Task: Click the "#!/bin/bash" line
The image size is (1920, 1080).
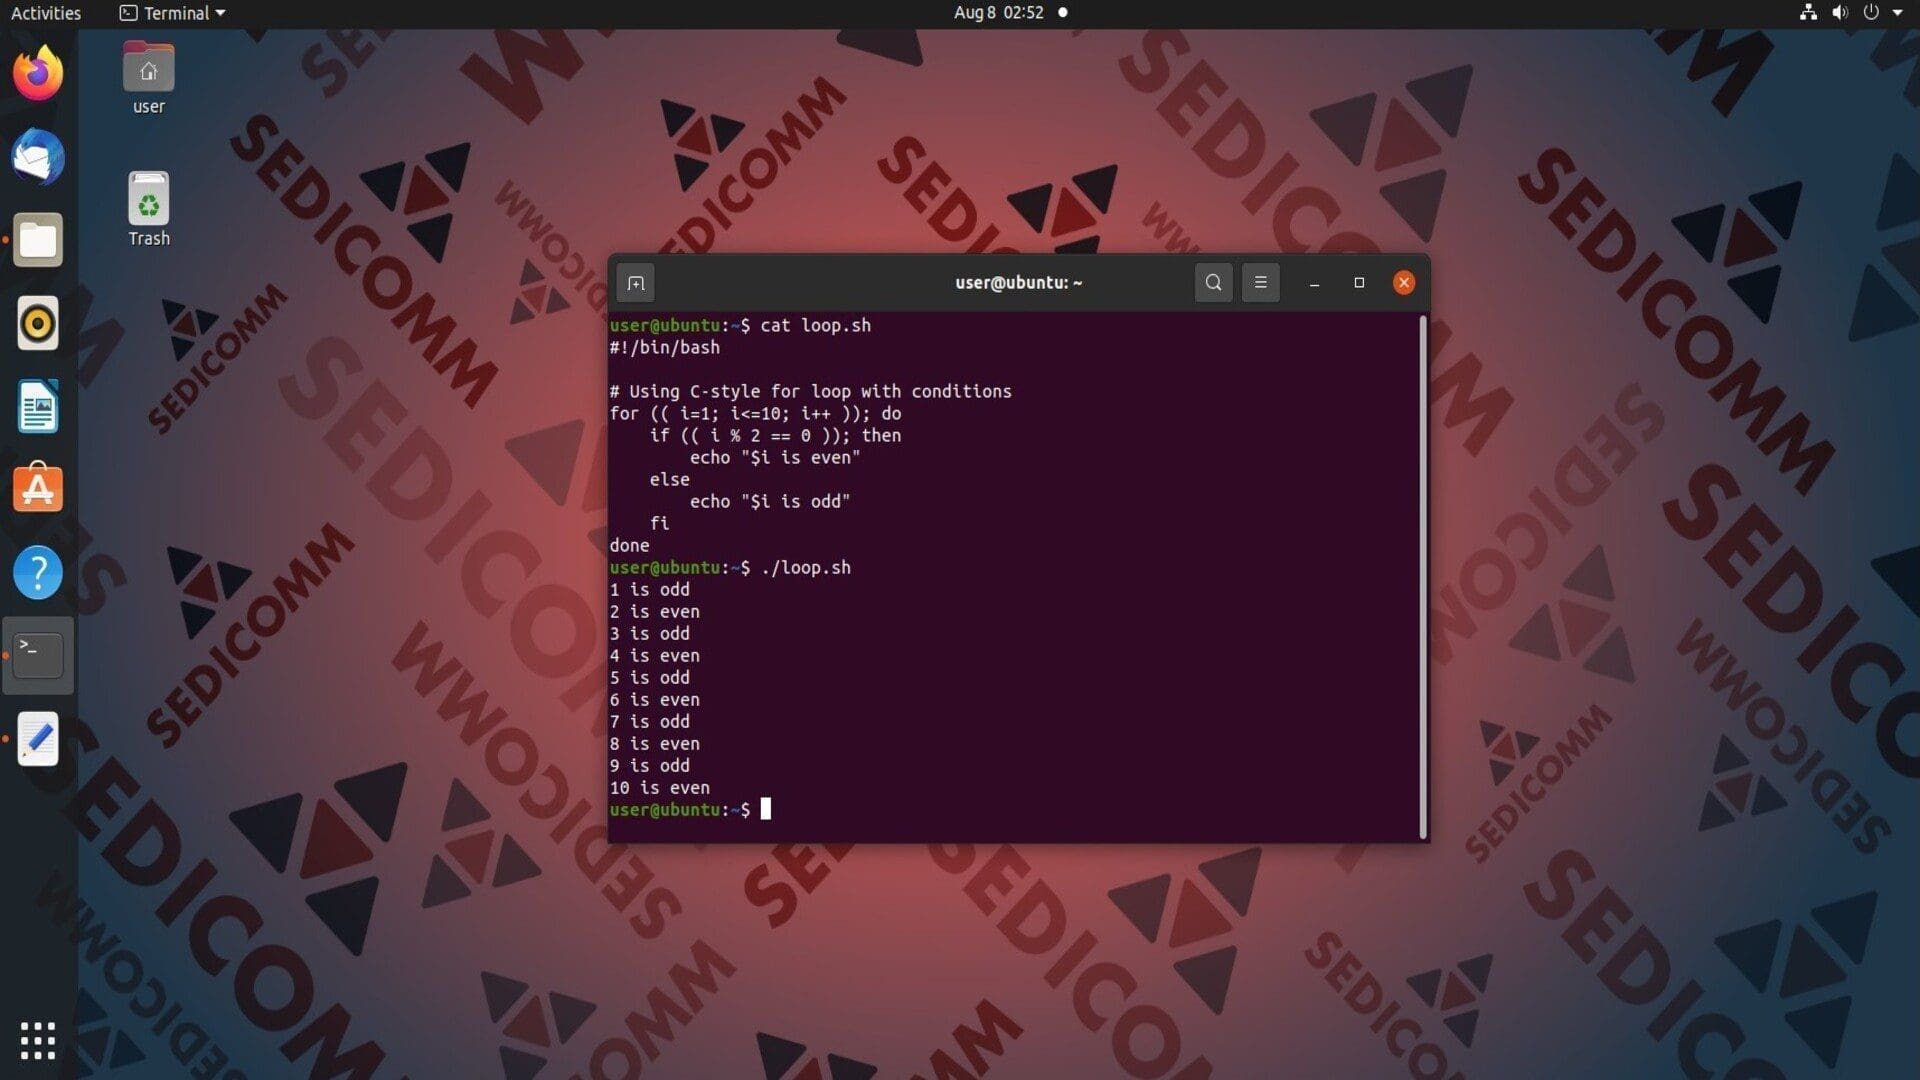Action: point(664,348)
